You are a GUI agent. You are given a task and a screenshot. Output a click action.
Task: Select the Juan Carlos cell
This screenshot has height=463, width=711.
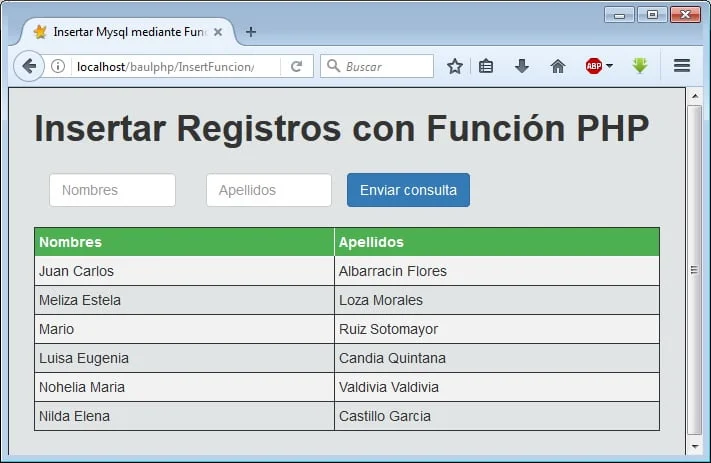(184, 271)
